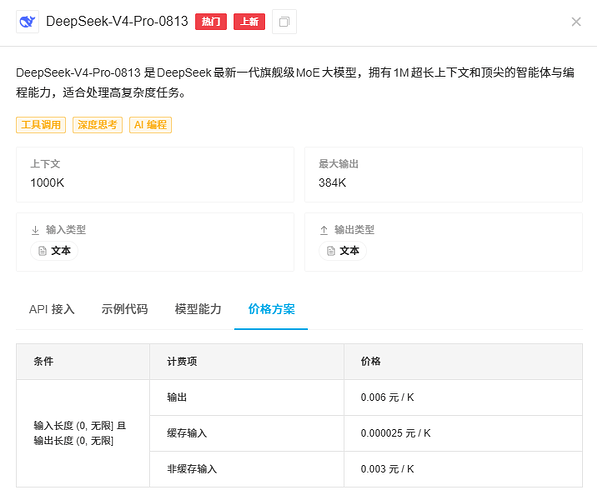This screenshot has height=500, width=597.
Task: Click the 上新 red badge
Action: pos(249,22)
